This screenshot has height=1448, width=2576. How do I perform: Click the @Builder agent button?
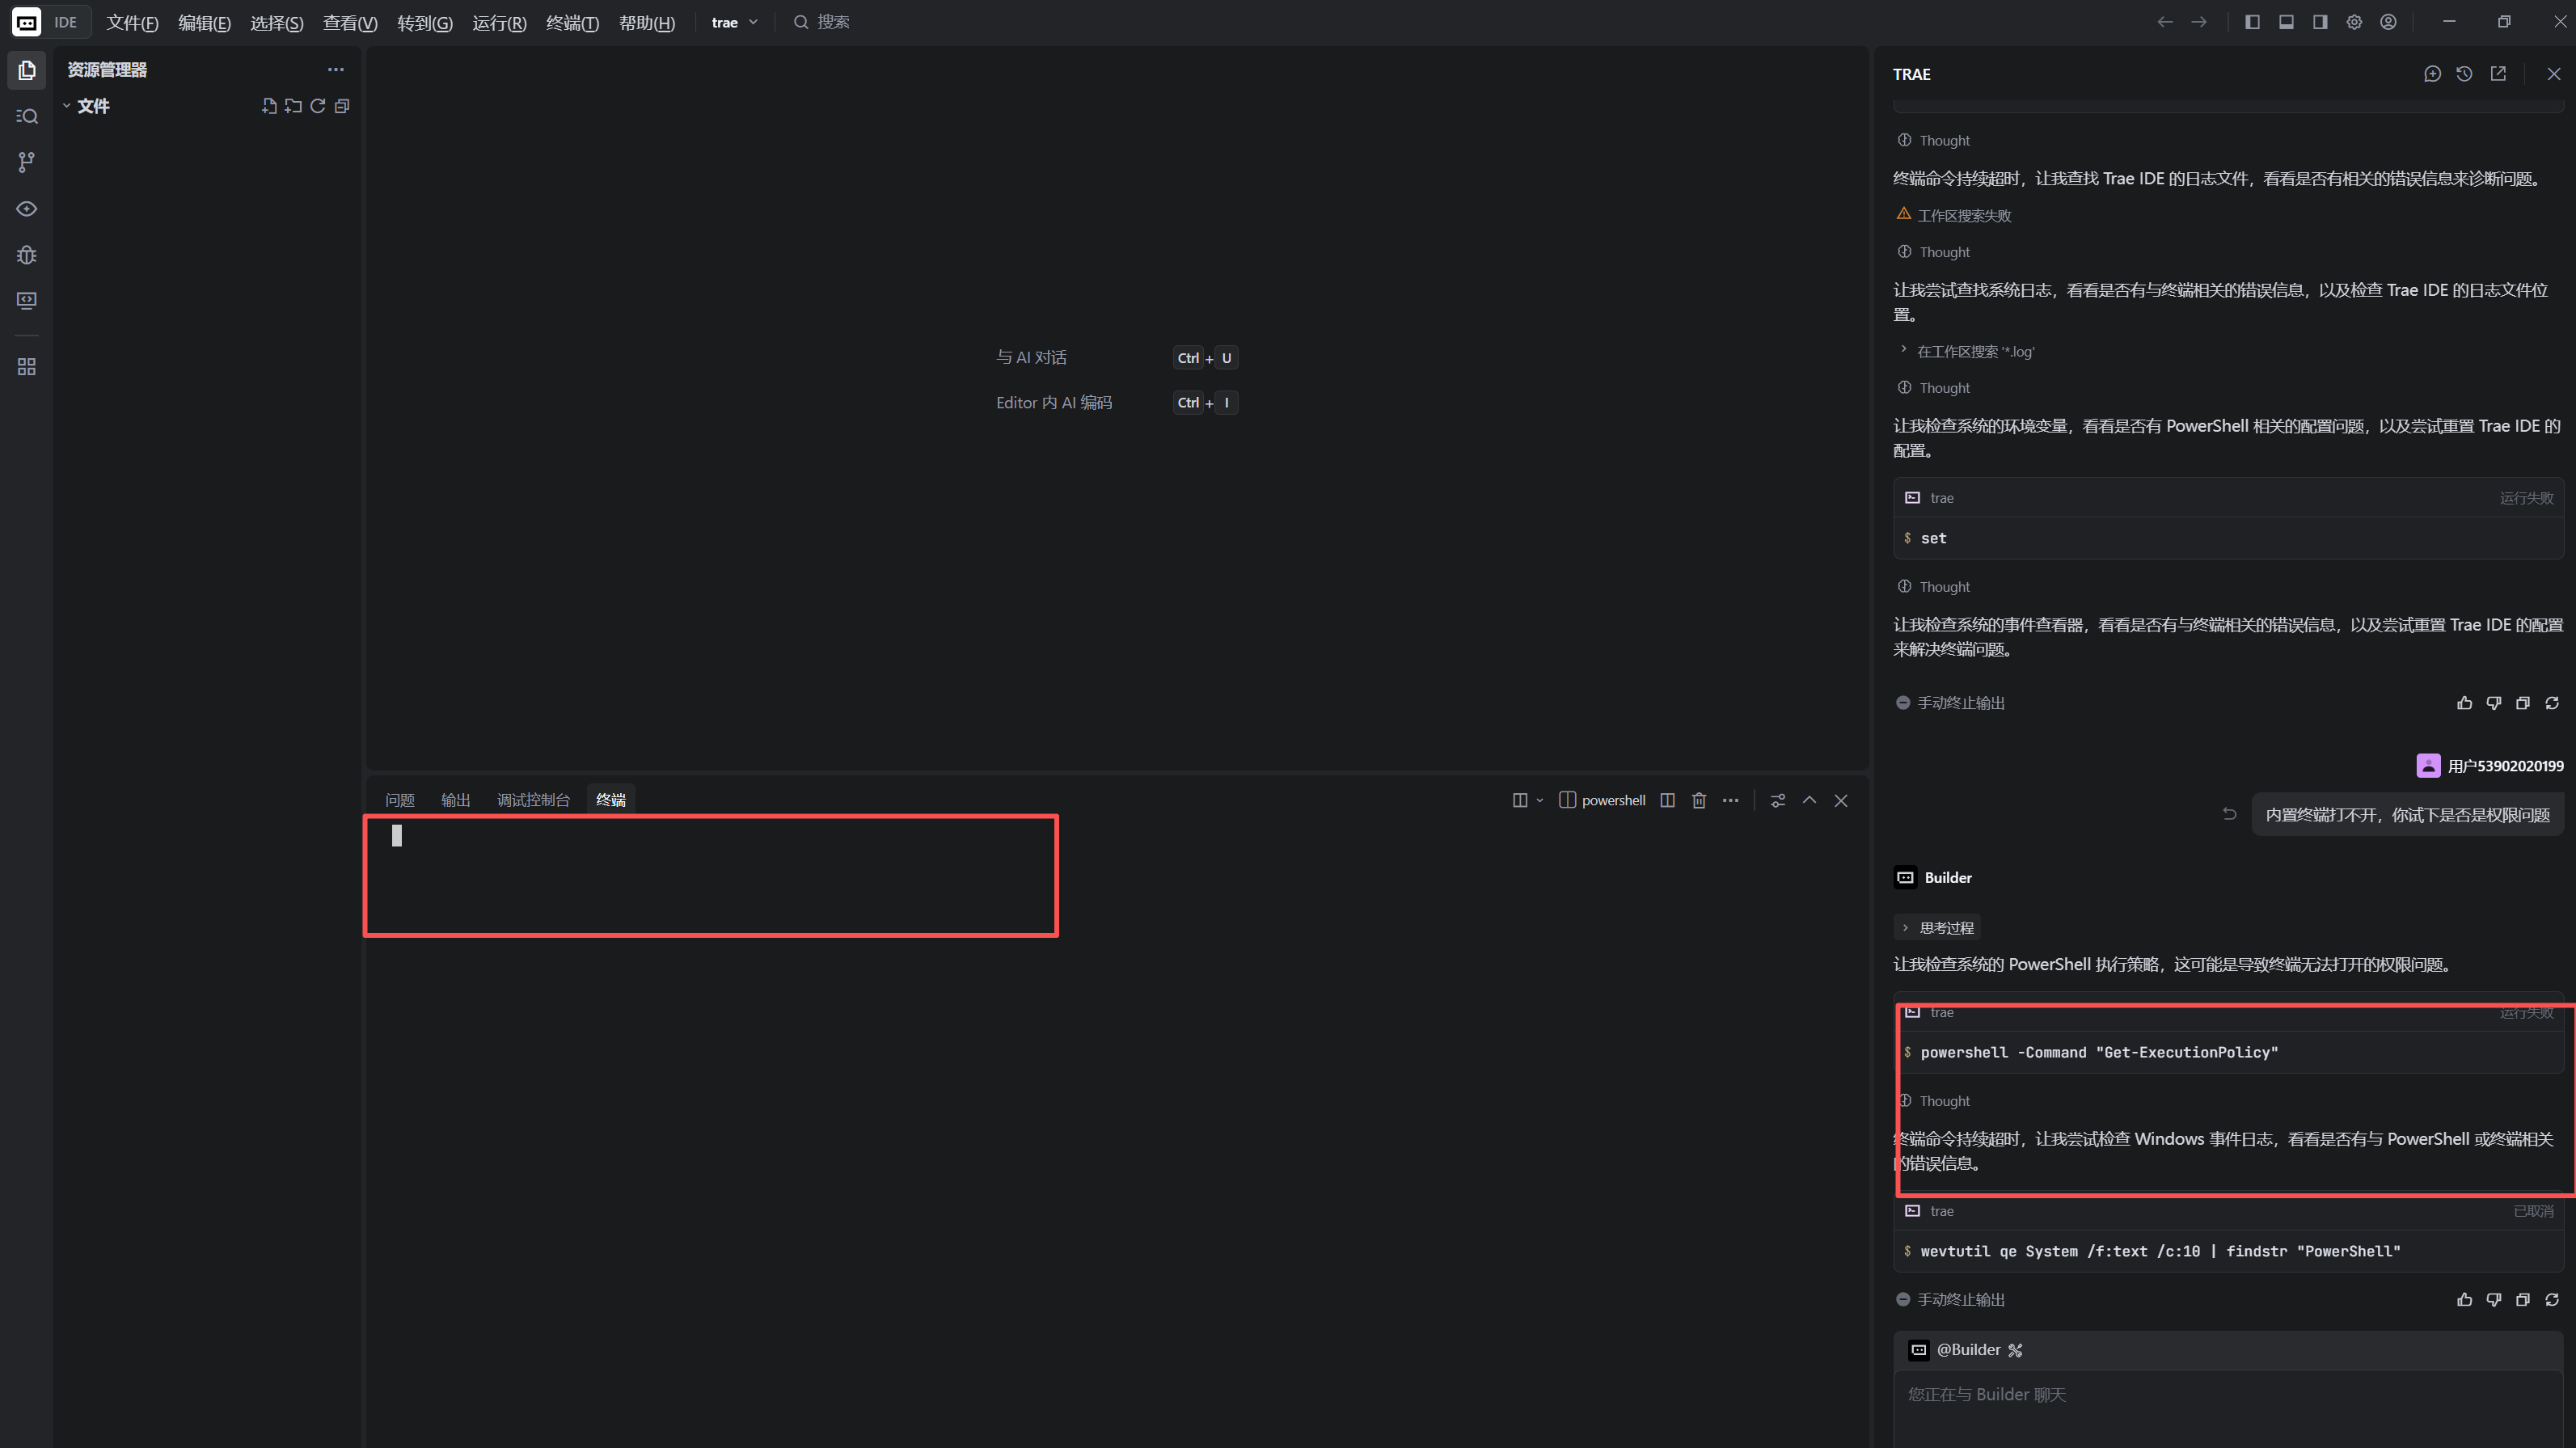1966,1349
